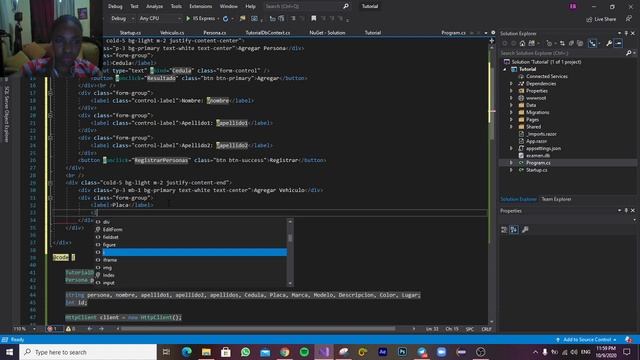Click the Sync with Active Document icon
The height and width of the screenshot is (360, 640).
(562, 43)
